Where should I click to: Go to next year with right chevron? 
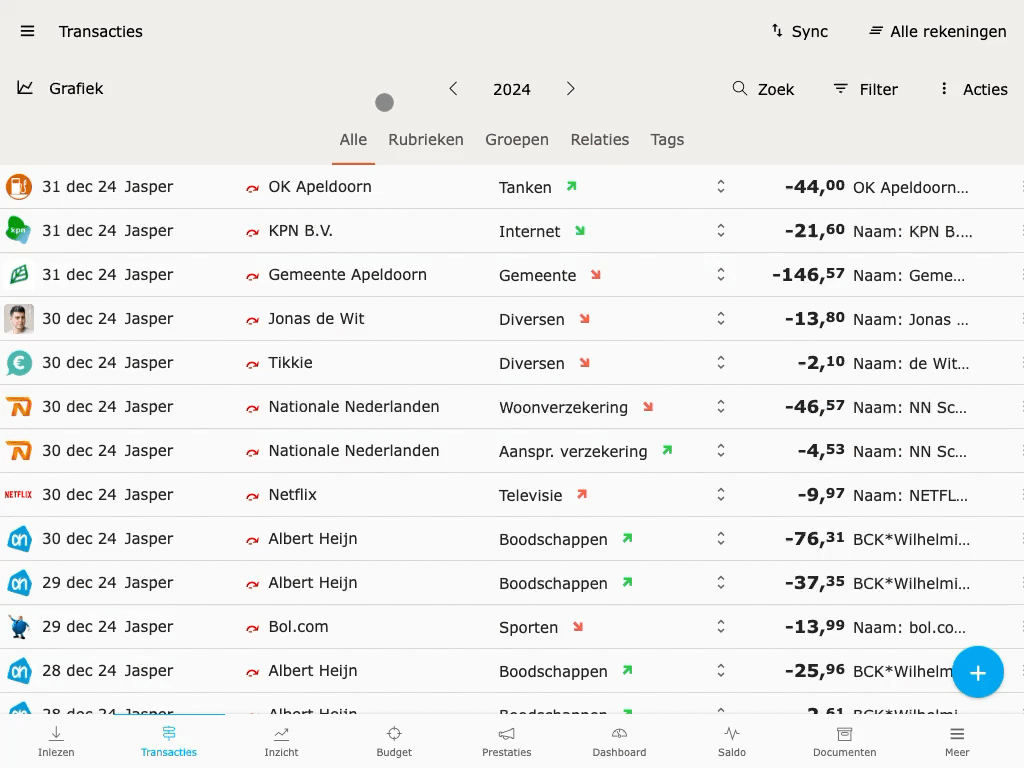pyautogui.click(x=570, y=89)
